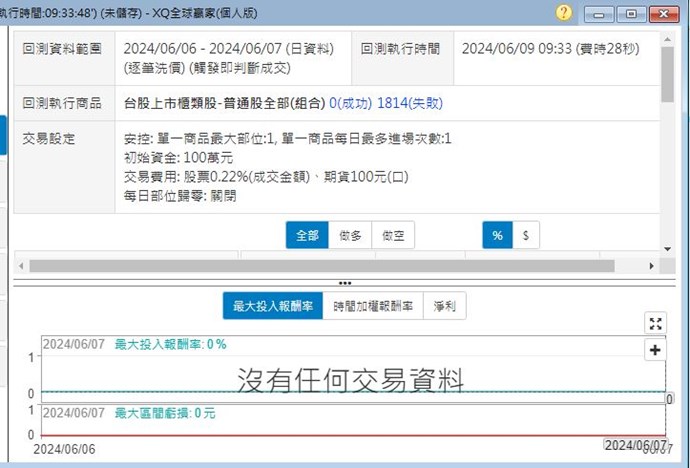The height and width of the screenshot is (468, 690).
Task: Switch filter to 做空 trades
Action: tap(392, 235)
